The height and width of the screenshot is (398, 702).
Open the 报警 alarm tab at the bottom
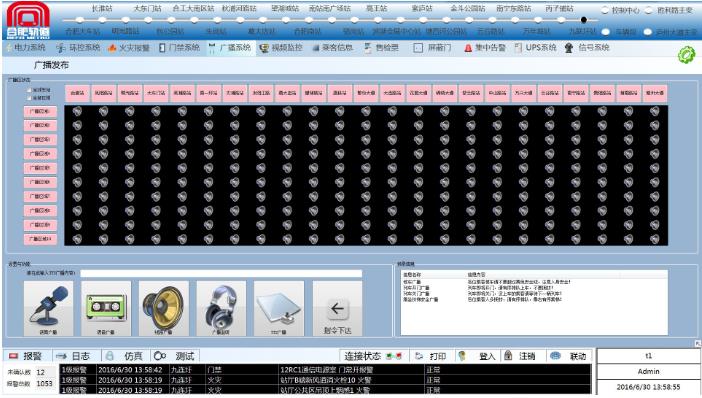[27, 356]
